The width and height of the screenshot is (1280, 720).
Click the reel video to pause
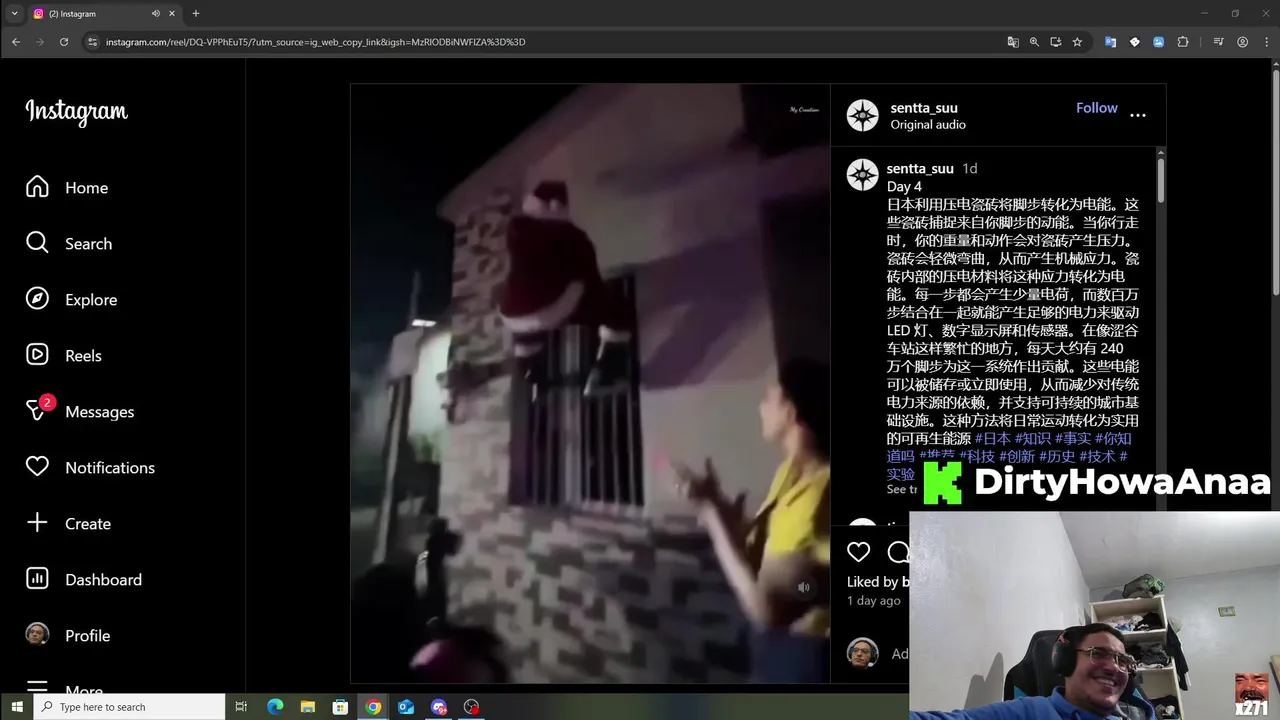tap(590, 383)
